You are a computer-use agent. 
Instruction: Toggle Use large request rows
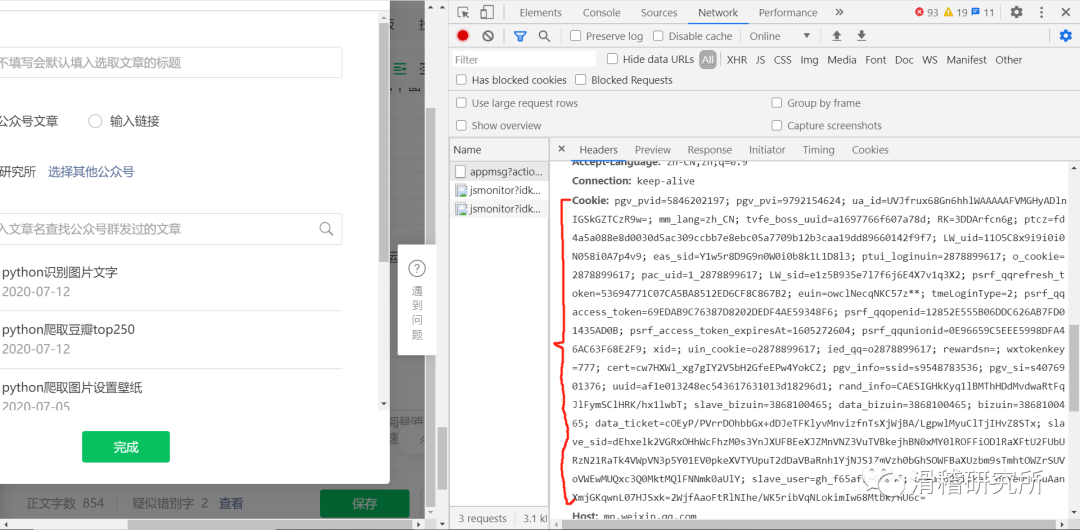(461, 103)
